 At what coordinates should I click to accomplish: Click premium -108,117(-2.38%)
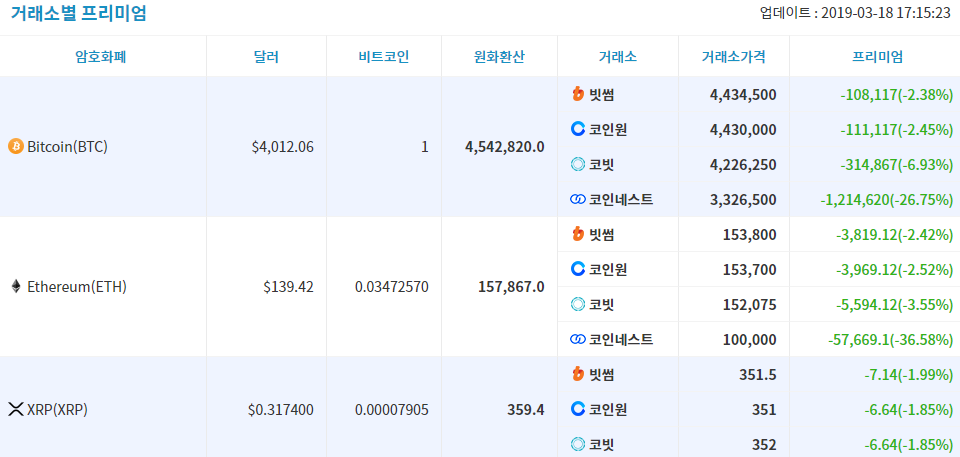coord(897,95)
